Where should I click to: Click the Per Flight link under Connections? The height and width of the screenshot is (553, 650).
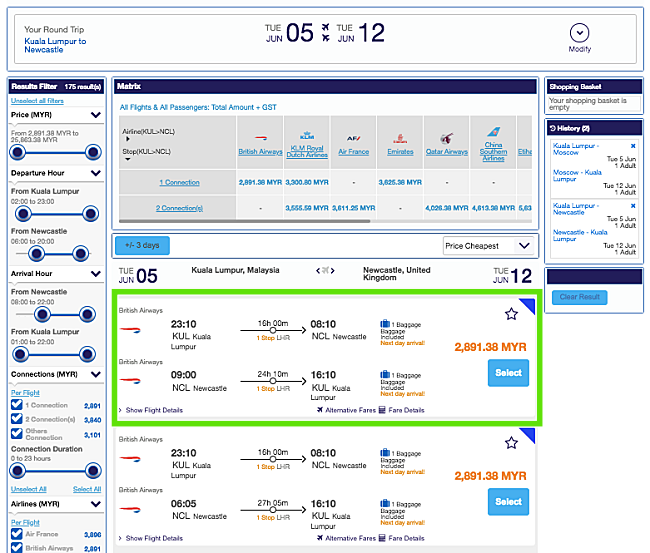click(25, 393)
